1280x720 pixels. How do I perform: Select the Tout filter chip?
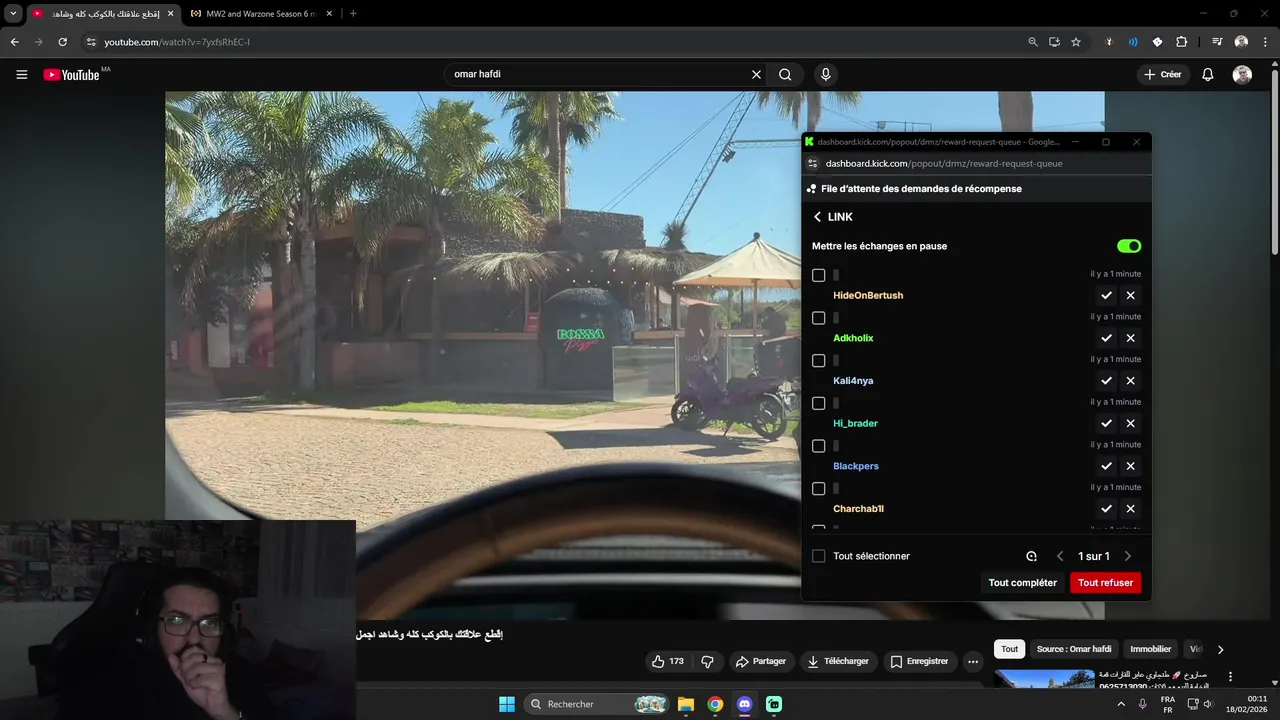(x=1010, y=649)
